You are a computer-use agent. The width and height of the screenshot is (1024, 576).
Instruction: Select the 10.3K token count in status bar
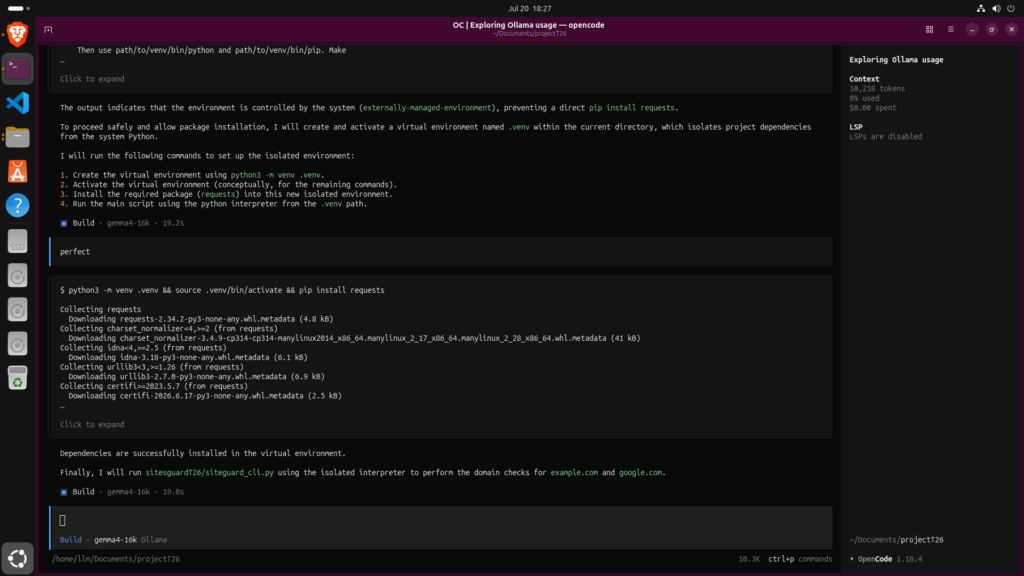click(749, 559)
